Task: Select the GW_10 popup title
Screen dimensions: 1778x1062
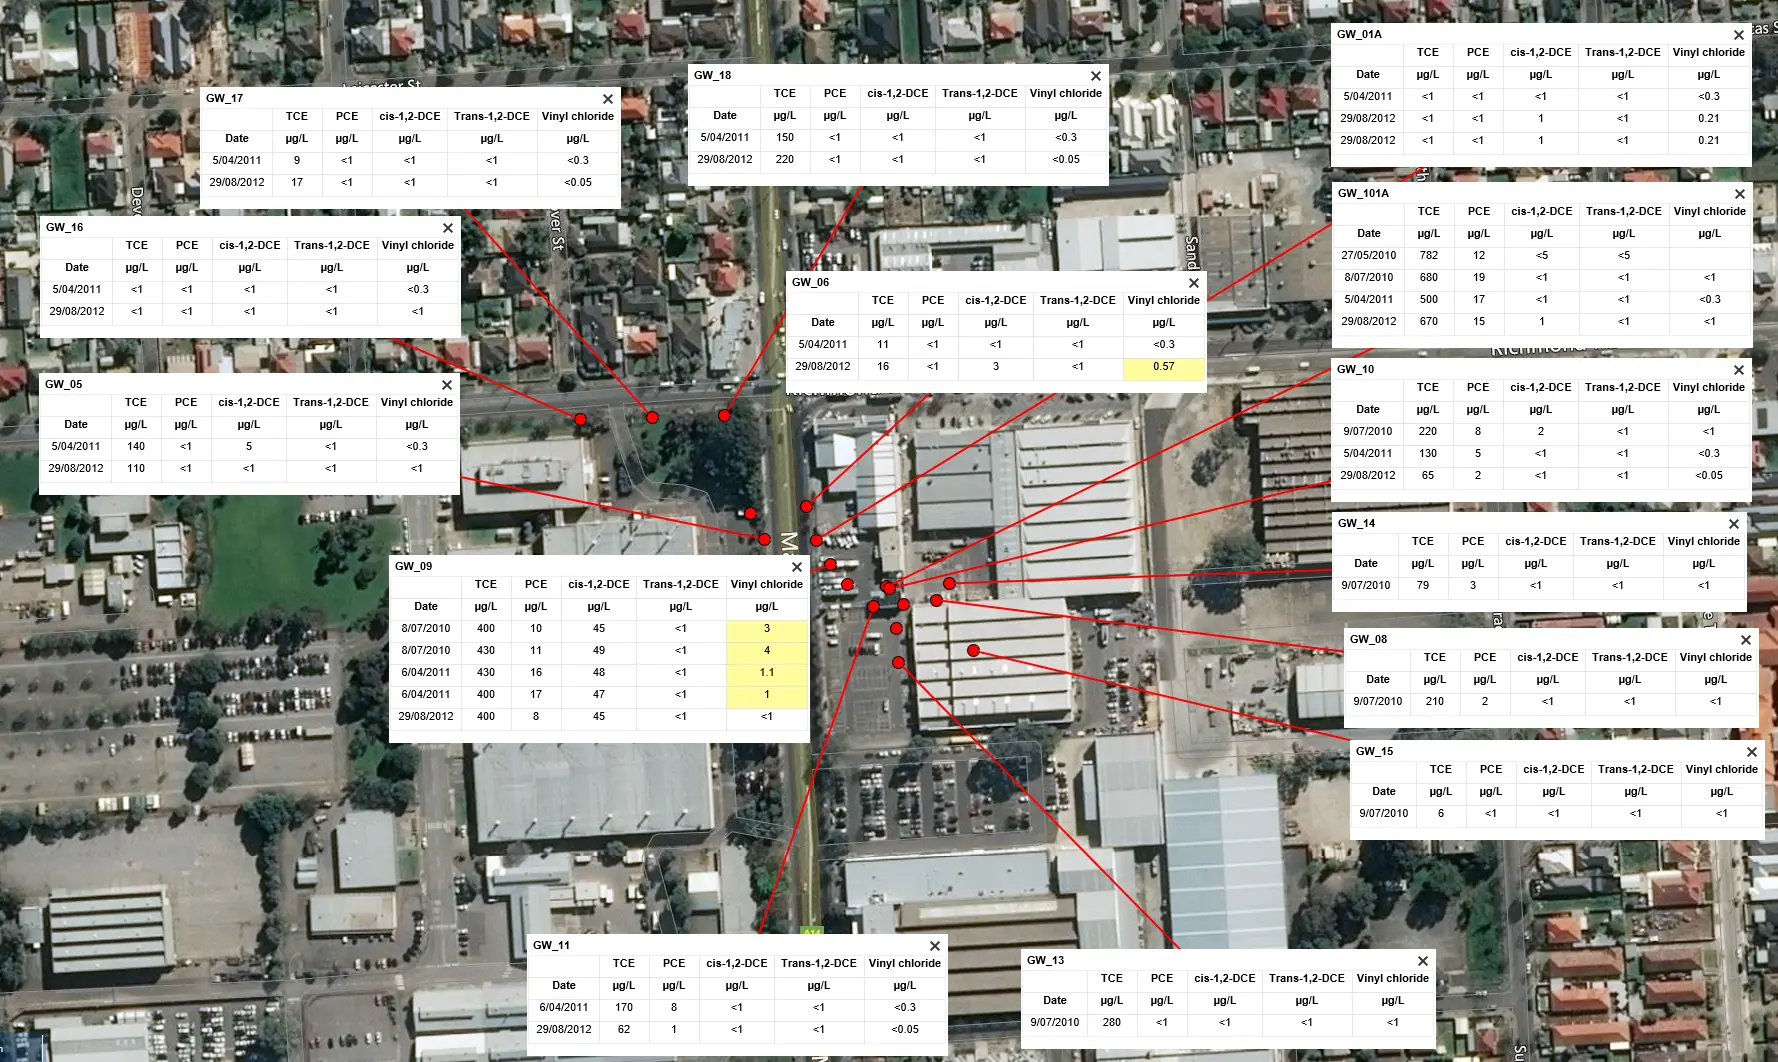Action: click(x=1355, y=370)
